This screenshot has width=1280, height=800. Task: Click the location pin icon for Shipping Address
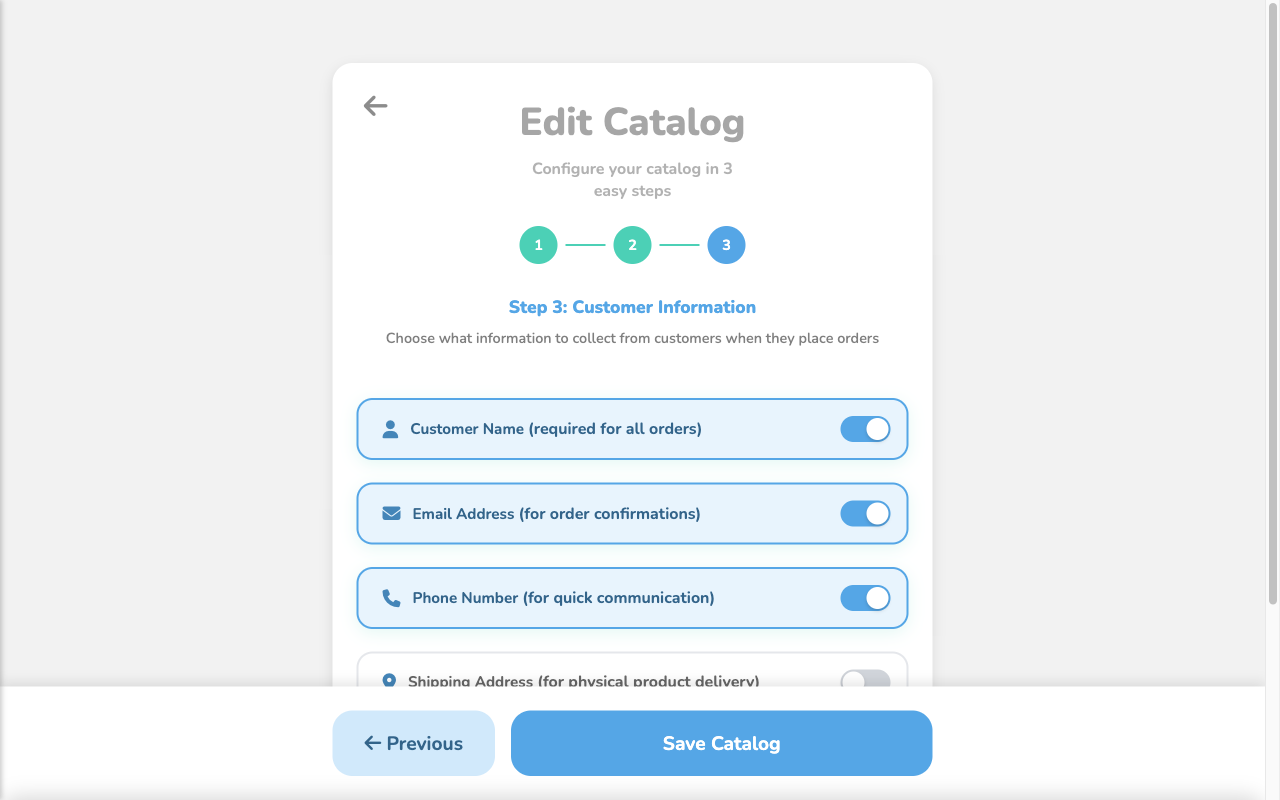(390, 680)
